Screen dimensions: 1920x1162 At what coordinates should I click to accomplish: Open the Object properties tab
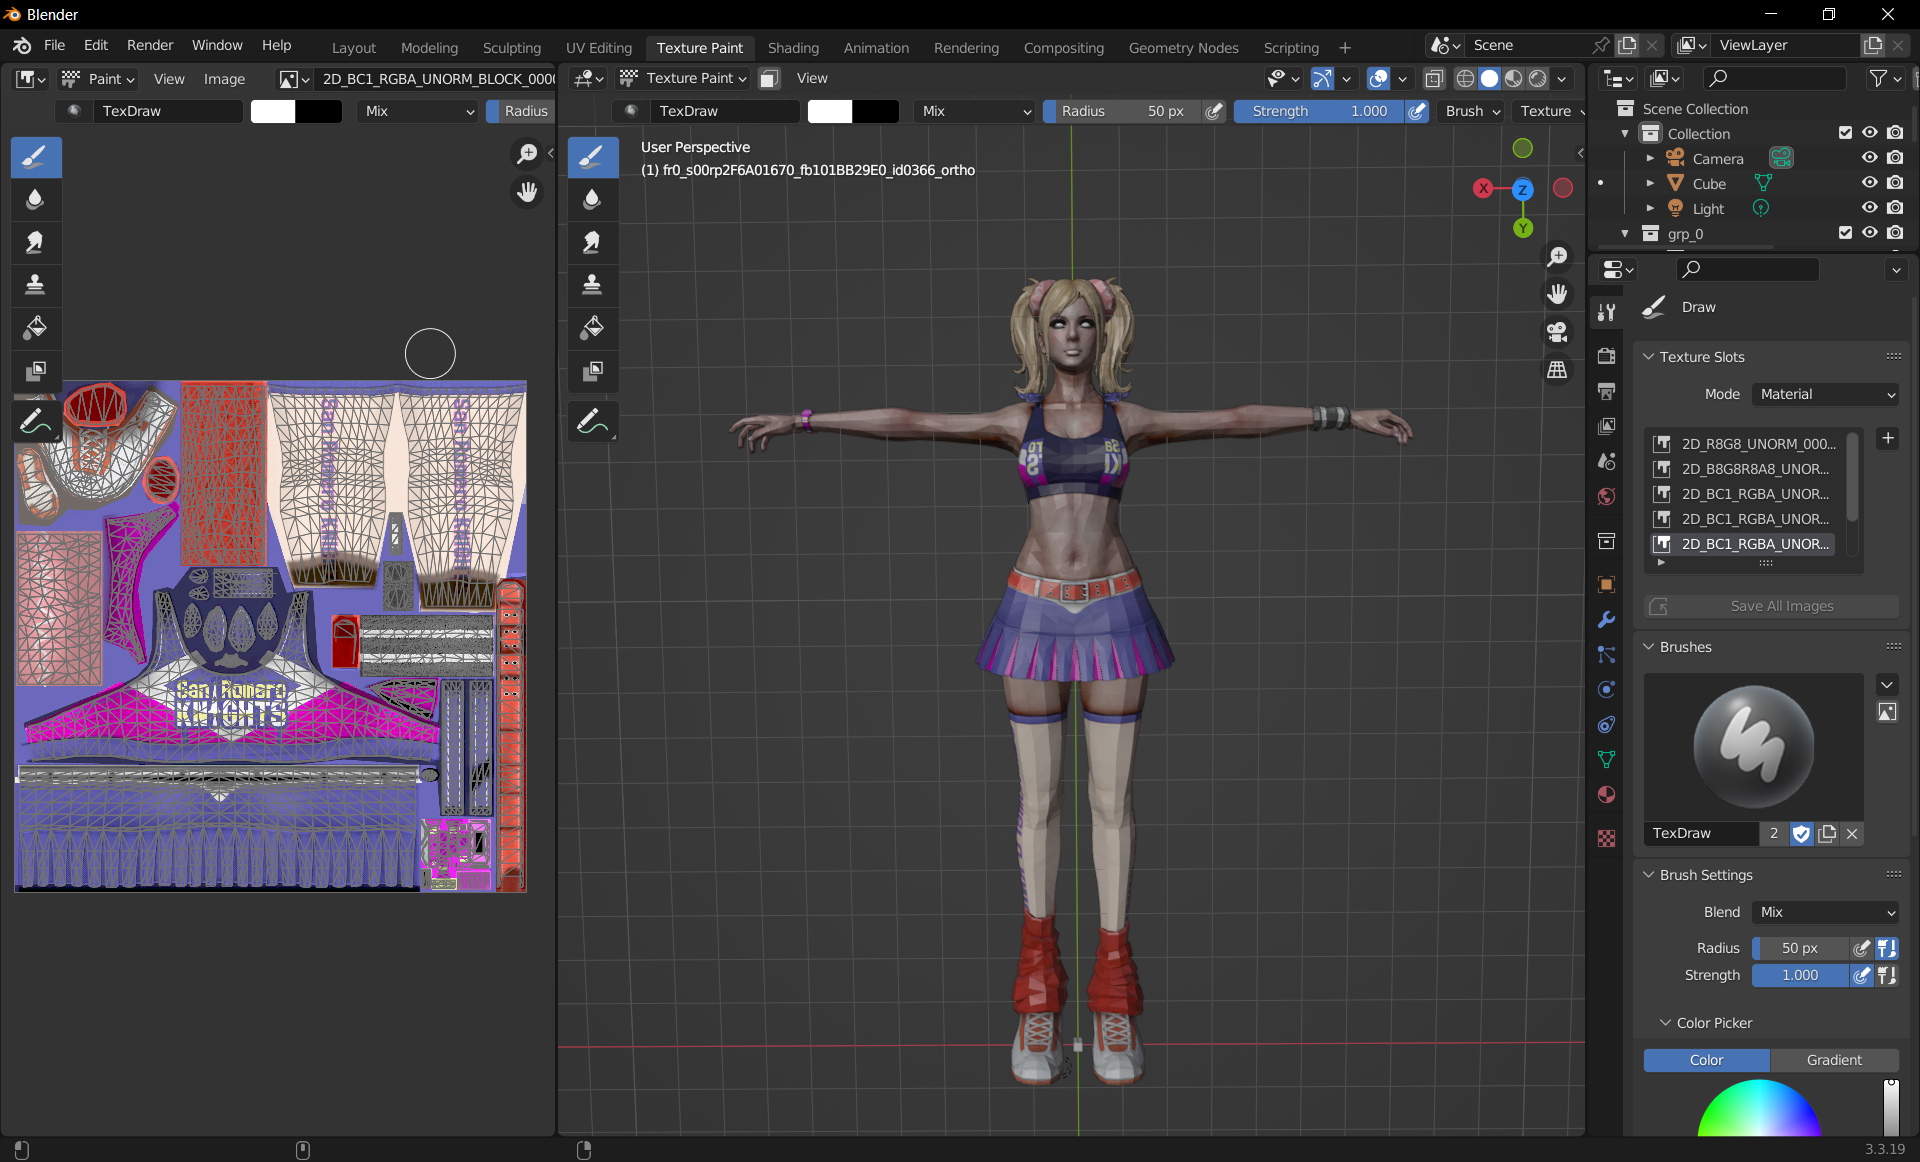point(1607,585)
